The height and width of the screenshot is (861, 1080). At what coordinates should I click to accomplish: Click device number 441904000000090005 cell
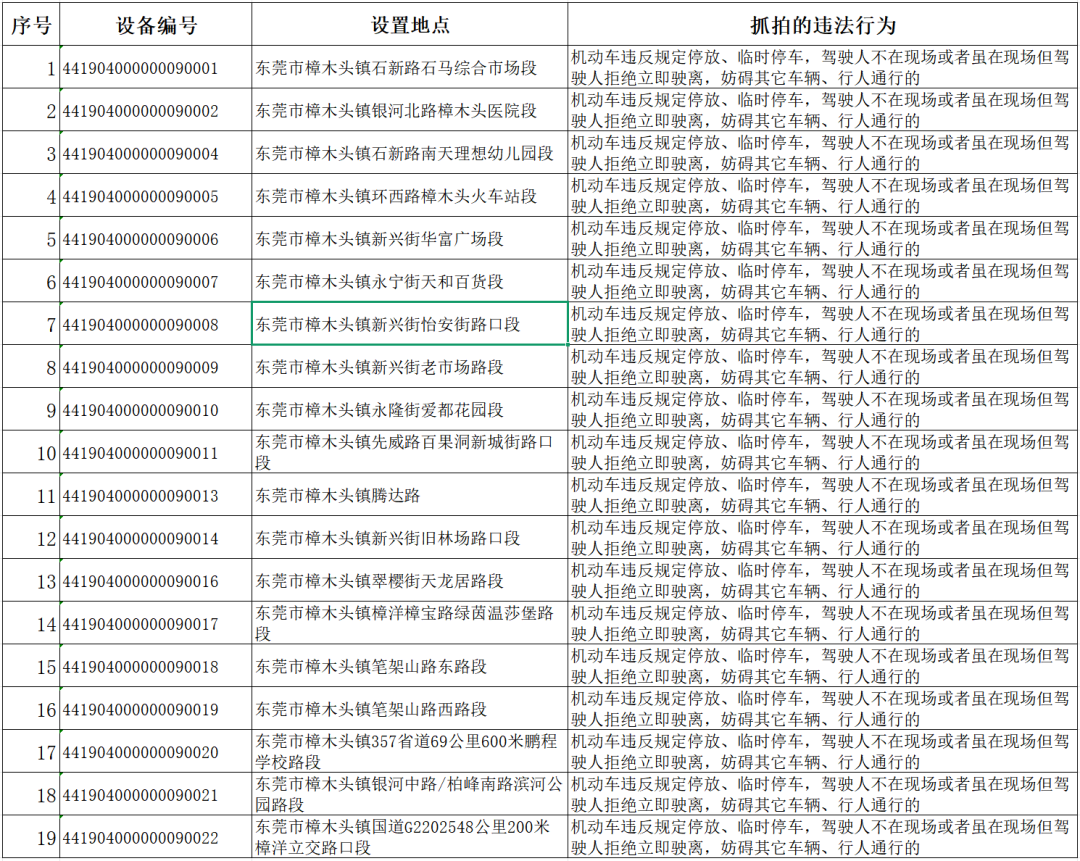click(155, 197)
